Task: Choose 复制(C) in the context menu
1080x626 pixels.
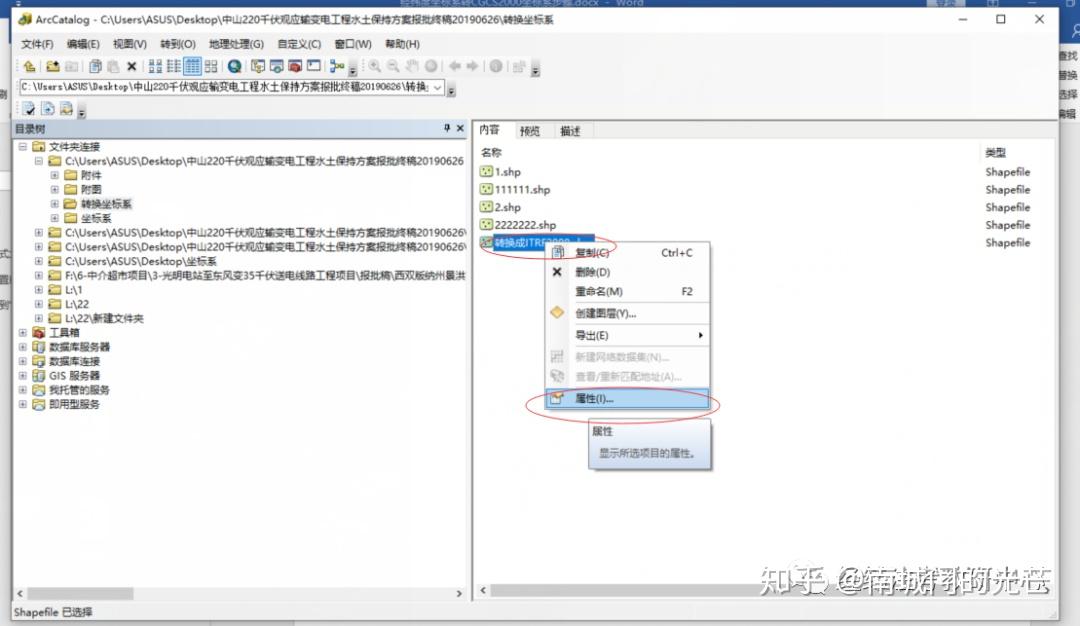Action: [x=627, y=253]
